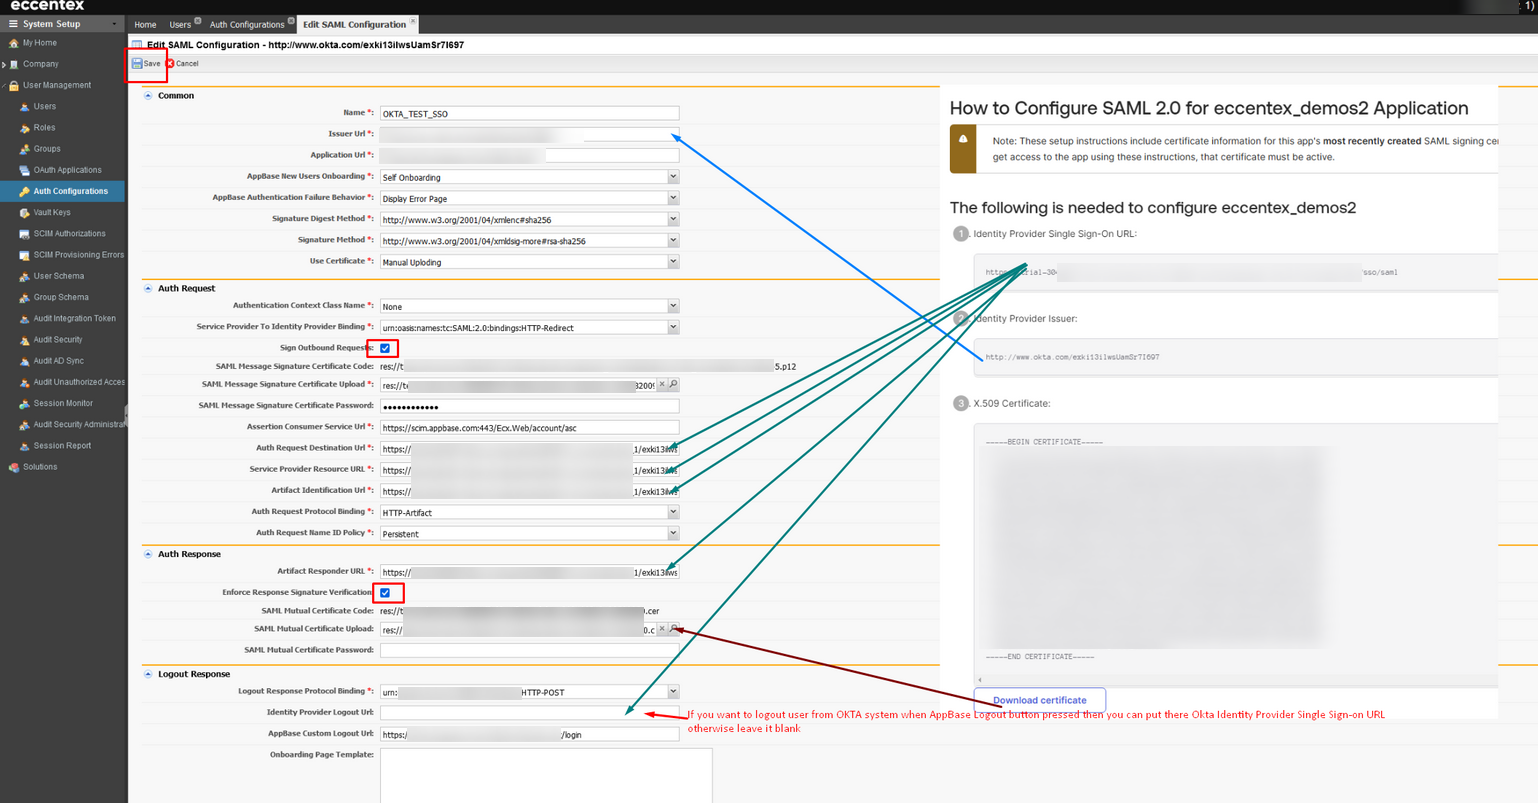The height and width of the screenshot is (803, 1538).
Task: Open Auth Request Name ID Policy dropdown
Action: (x=673, y=533)
